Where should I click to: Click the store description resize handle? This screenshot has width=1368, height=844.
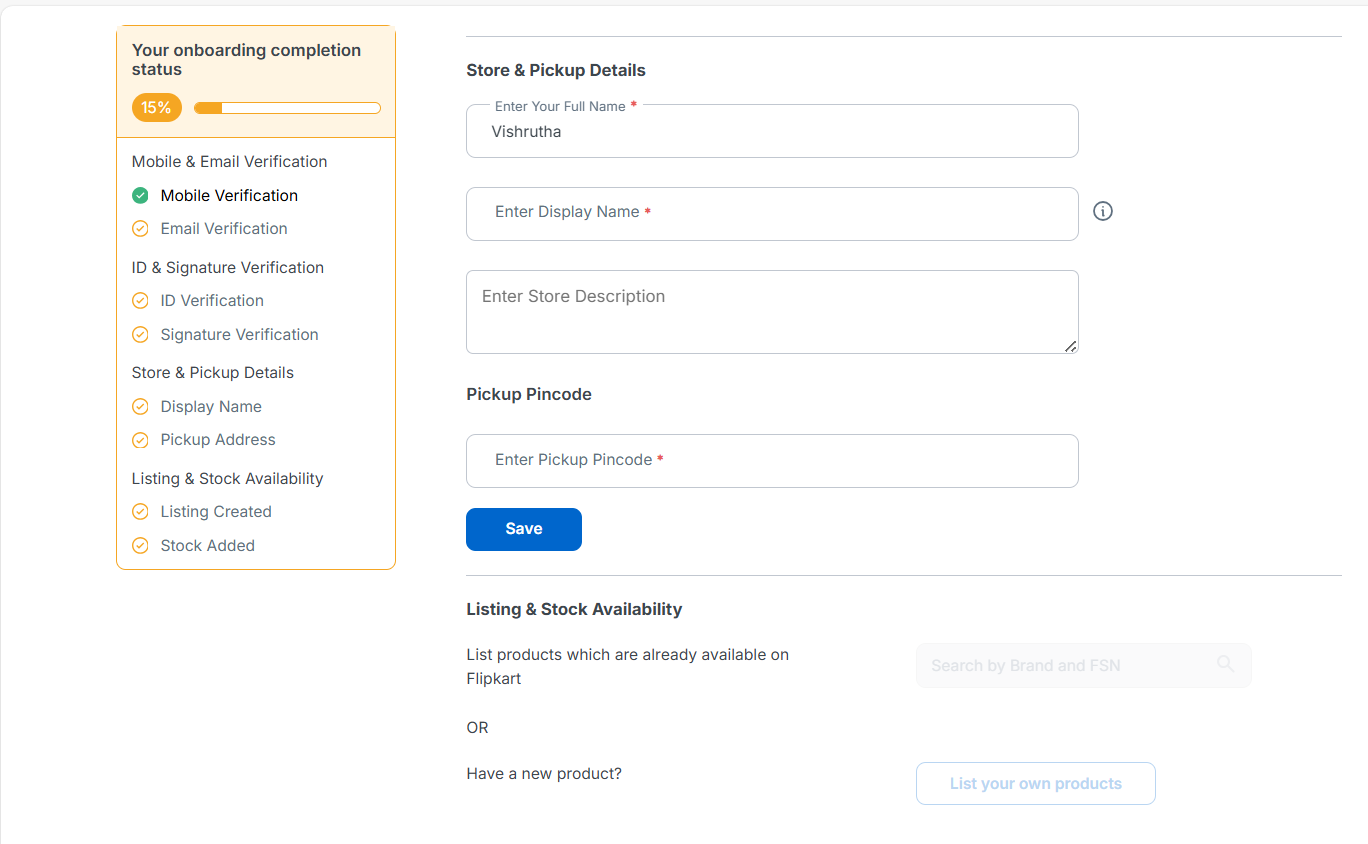[1071, 346]
